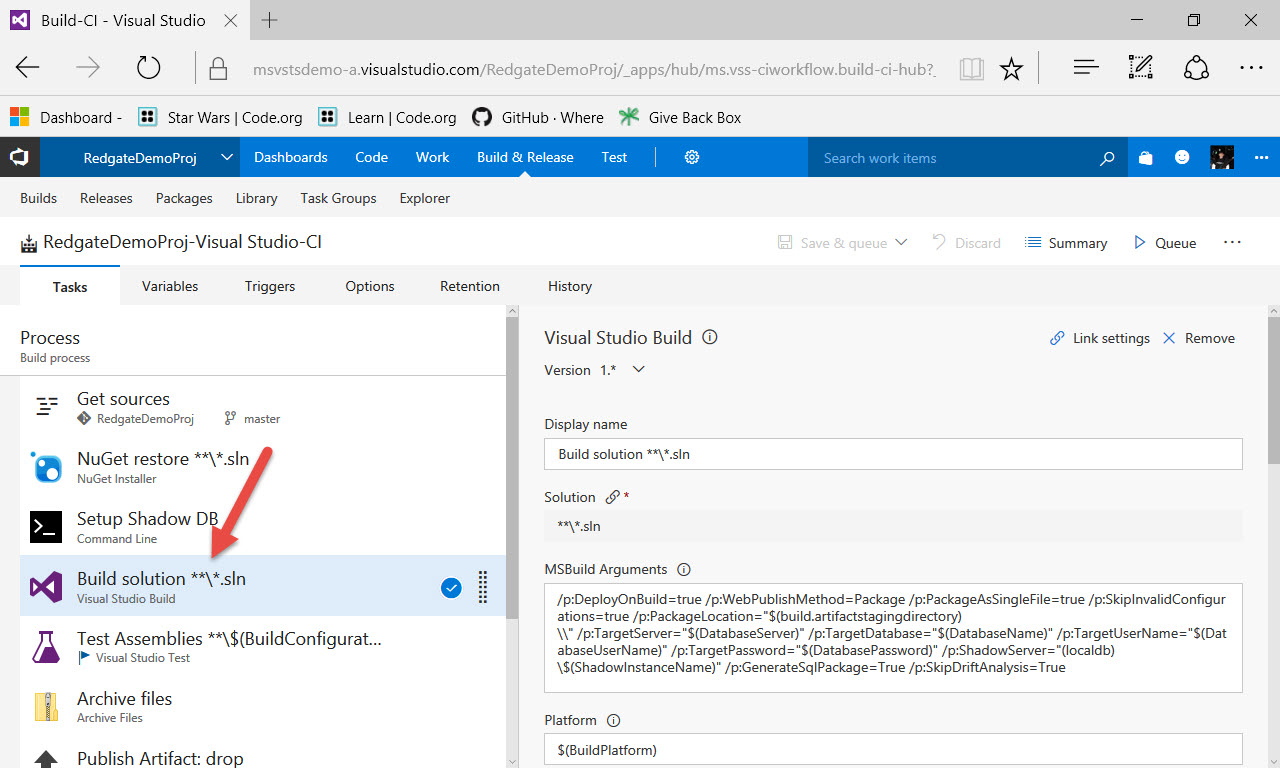Open a new browser tab with plus
1280x768 pixels.
coord(270,20)
